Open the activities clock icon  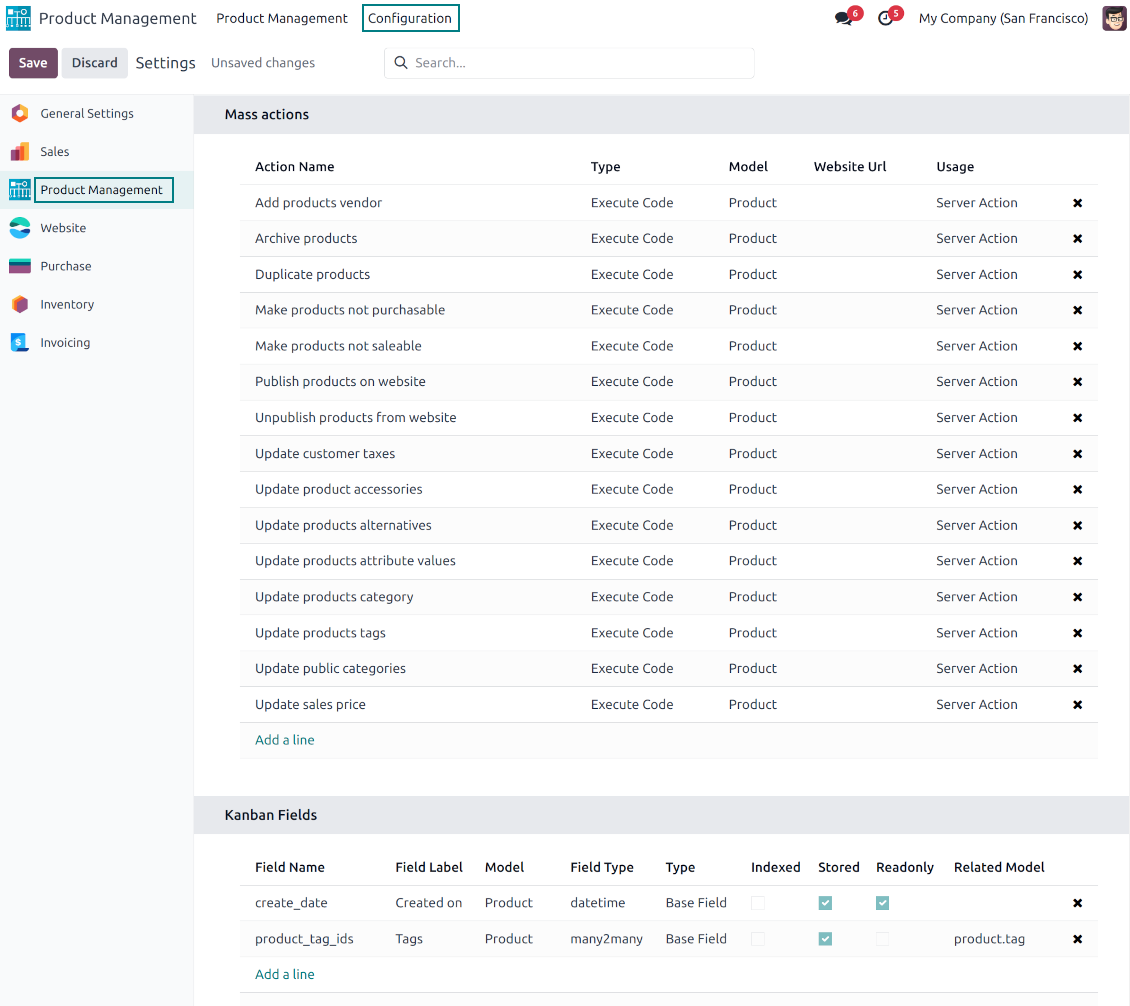click(x=885, y=18)
